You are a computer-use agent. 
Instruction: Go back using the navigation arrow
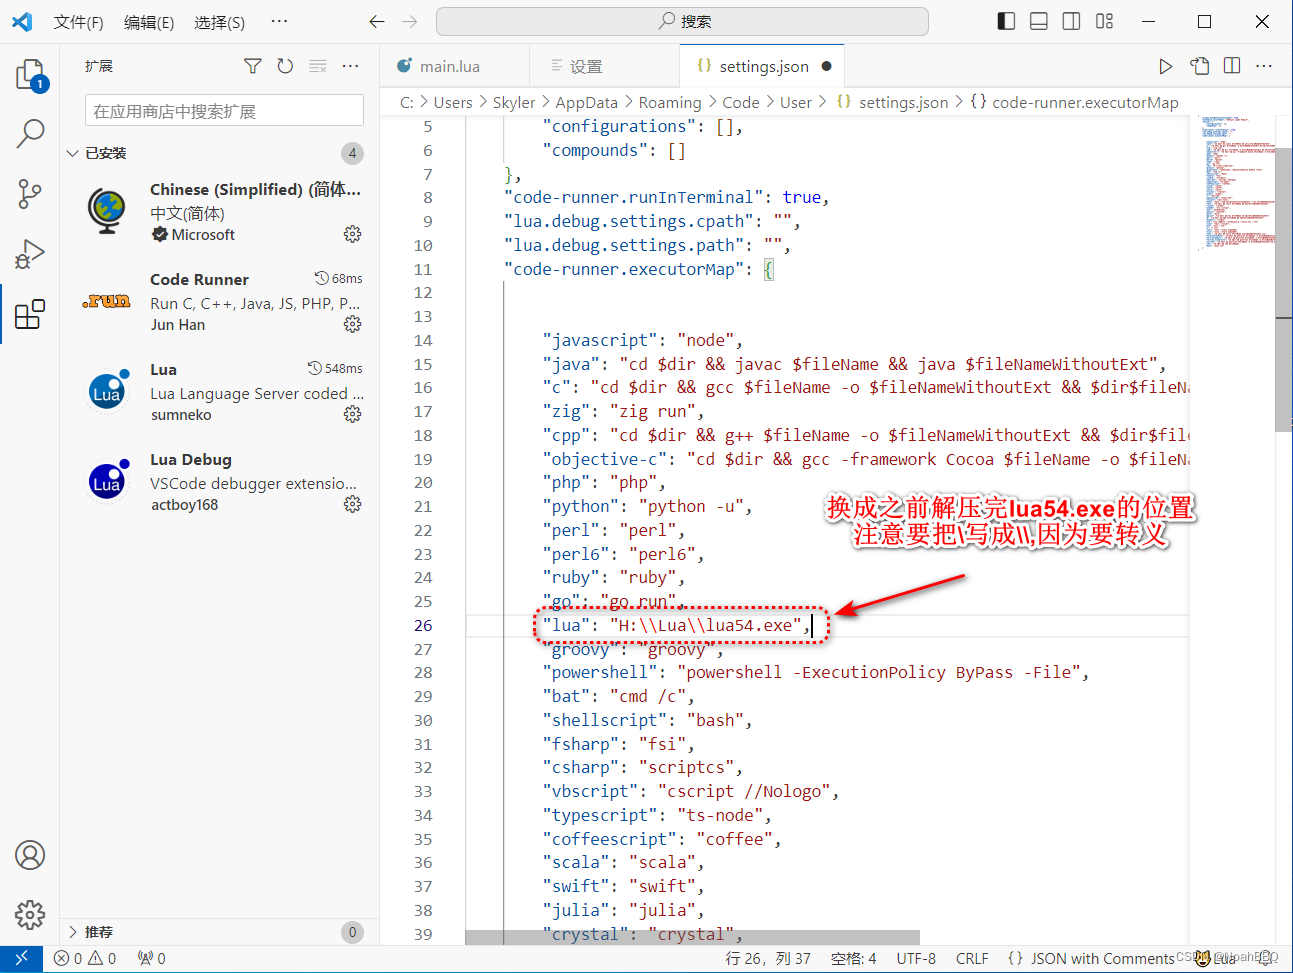377,21
